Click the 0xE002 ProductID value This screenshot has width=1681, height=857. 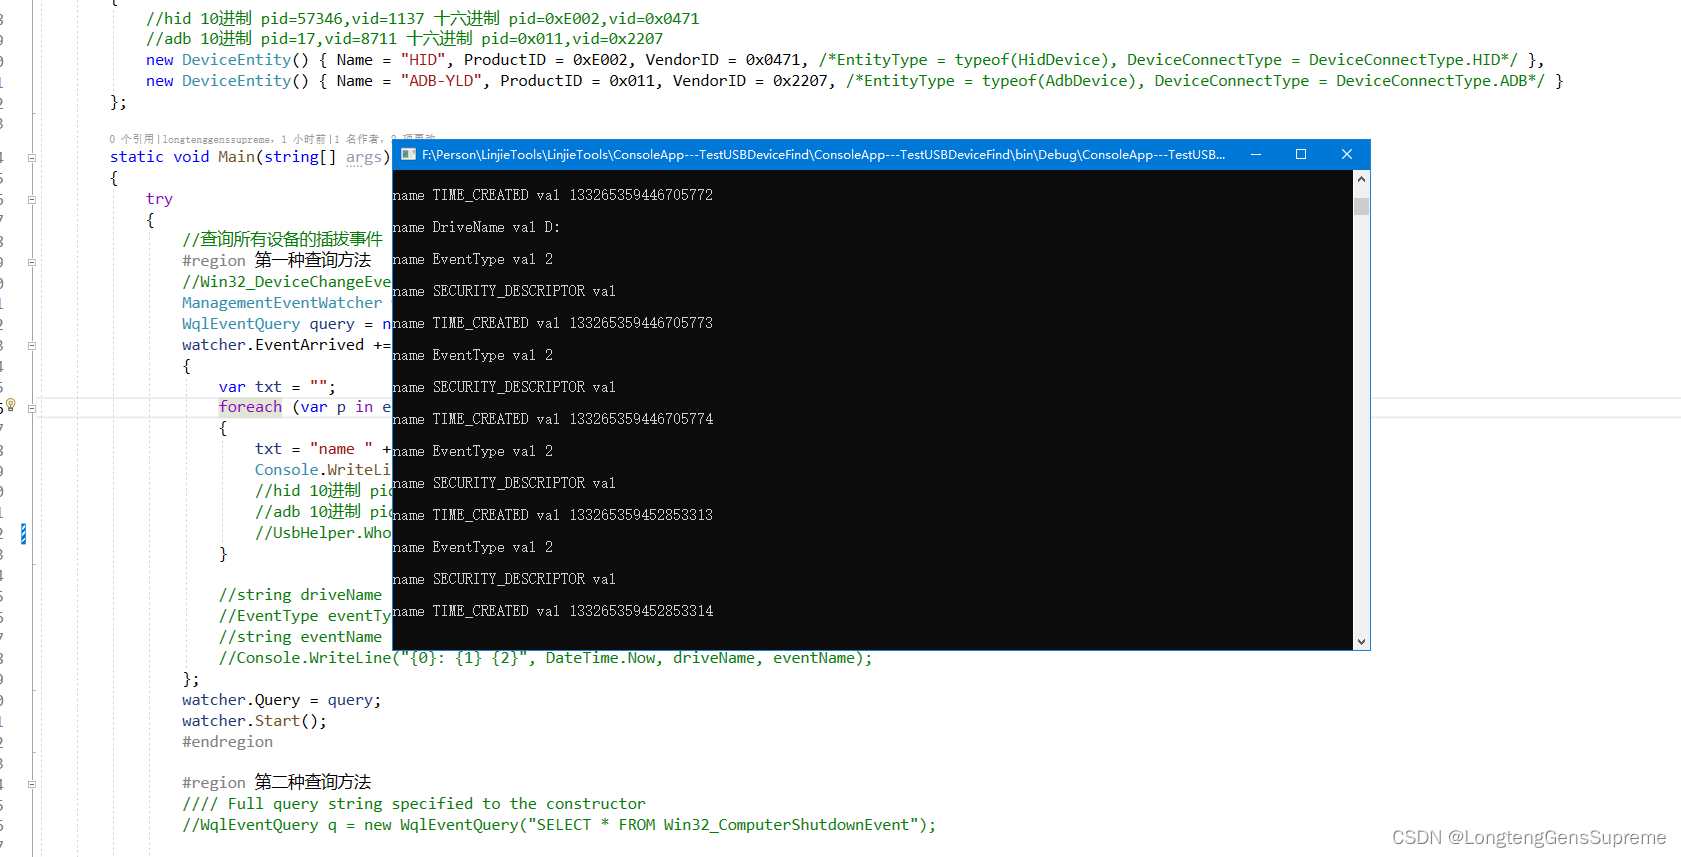point(600,60)
